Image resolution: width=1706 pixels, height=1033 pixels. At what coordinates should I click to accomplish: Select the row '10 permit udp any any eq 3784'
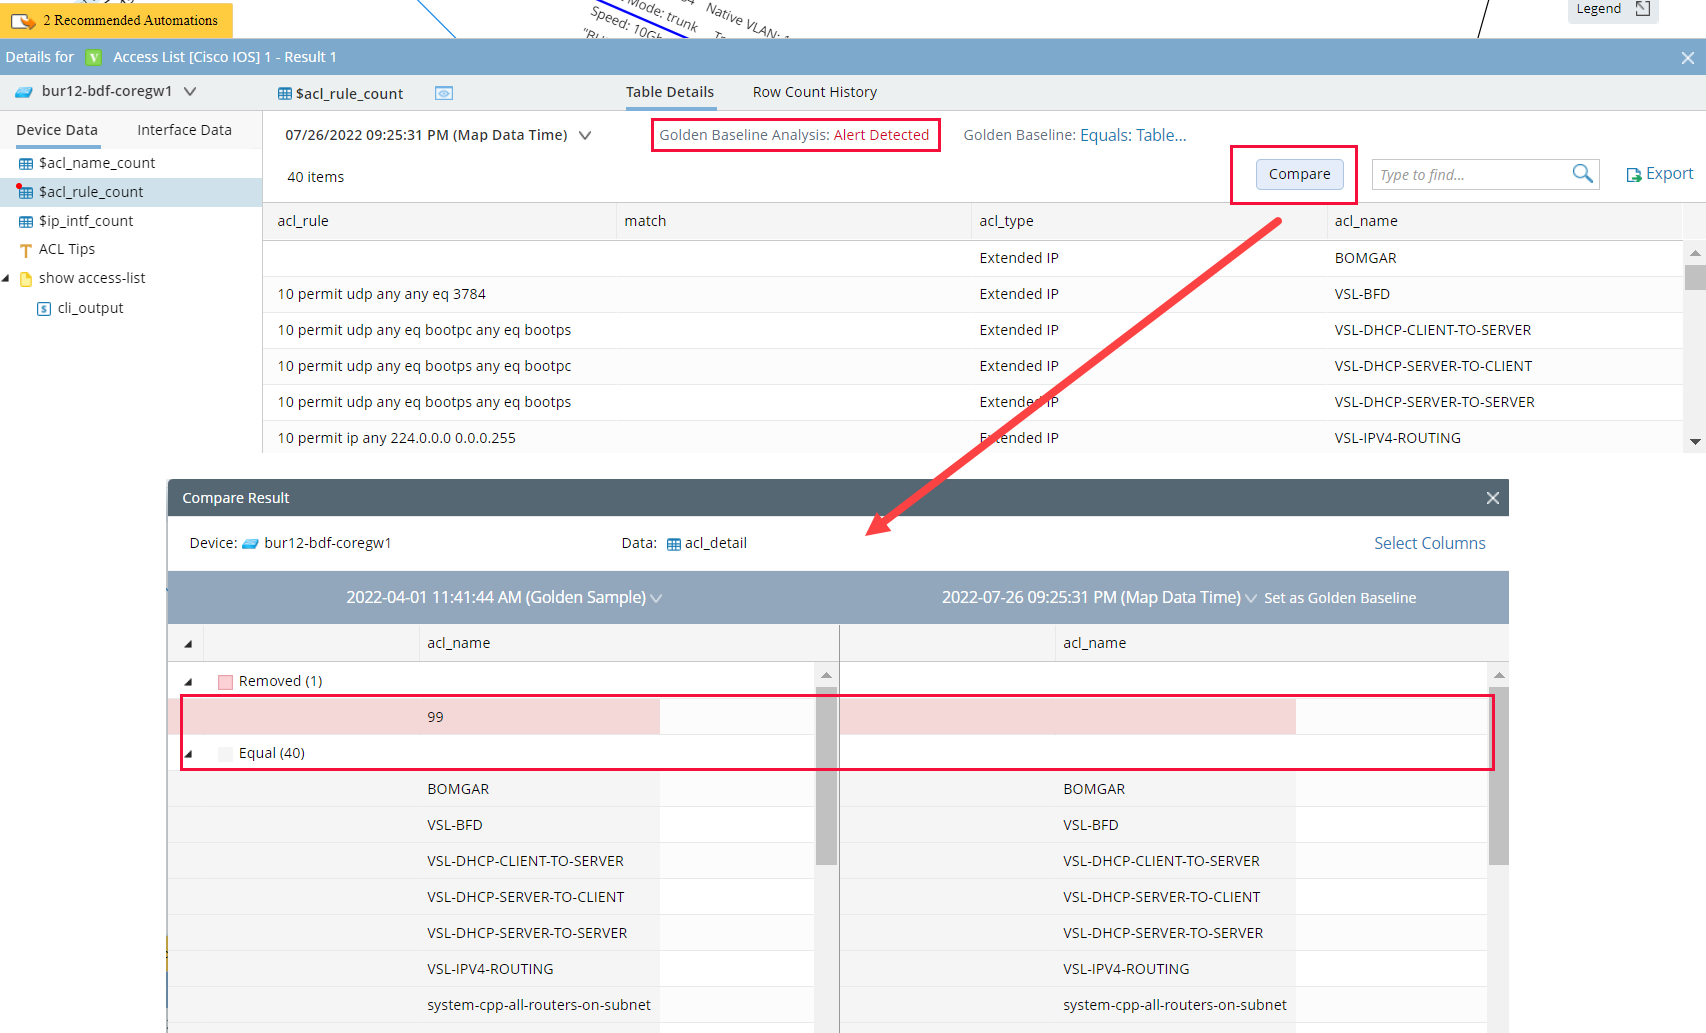tap(973, 294)
